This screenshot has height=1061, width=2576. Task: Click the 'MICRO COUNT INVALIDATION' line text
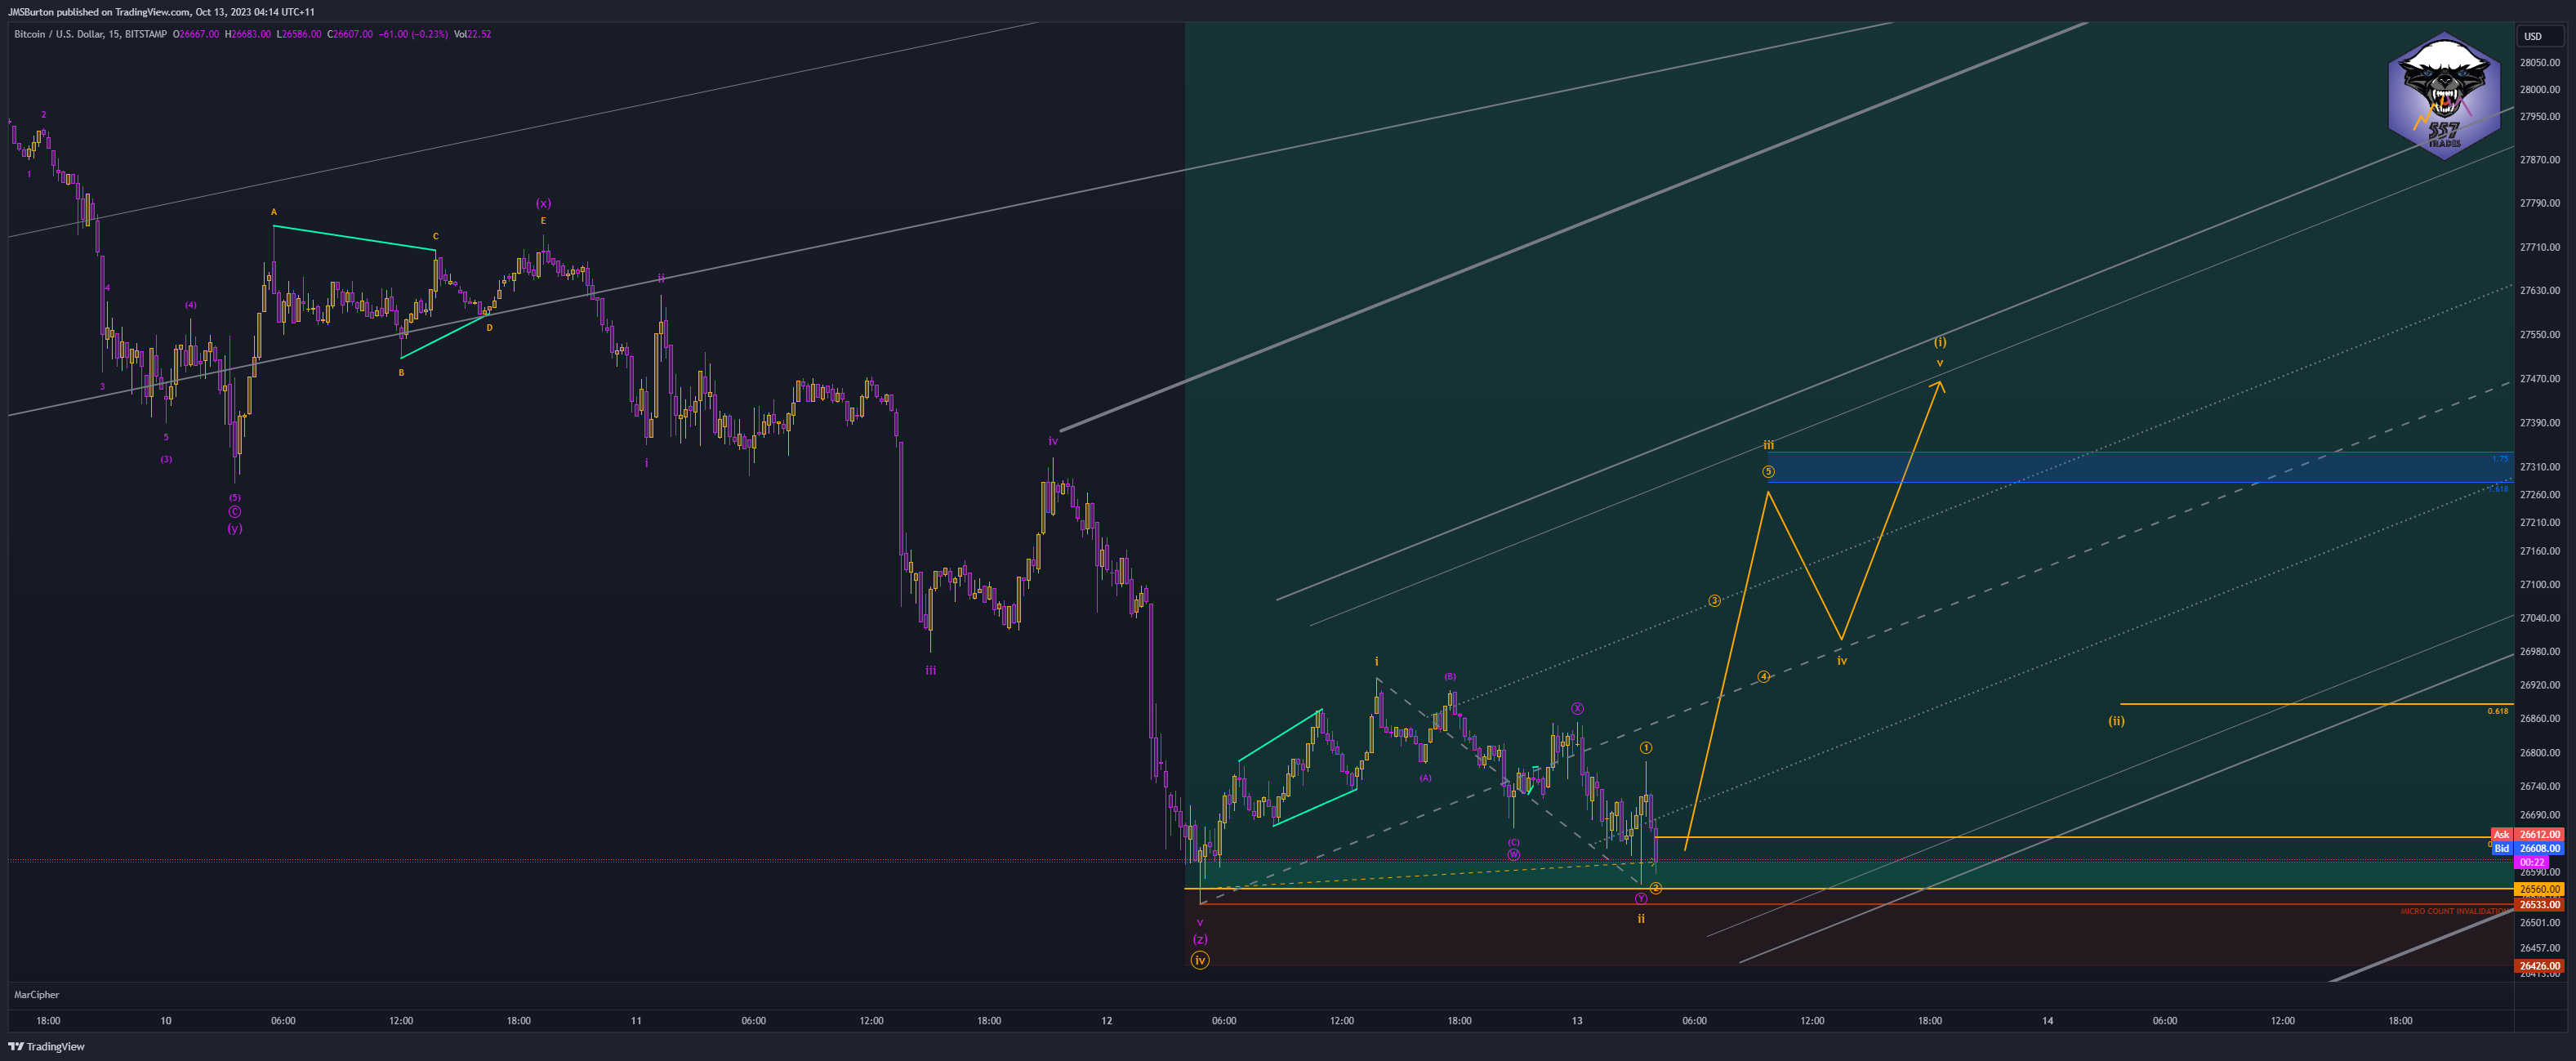pyautogui.click(x=2455, y=912)
